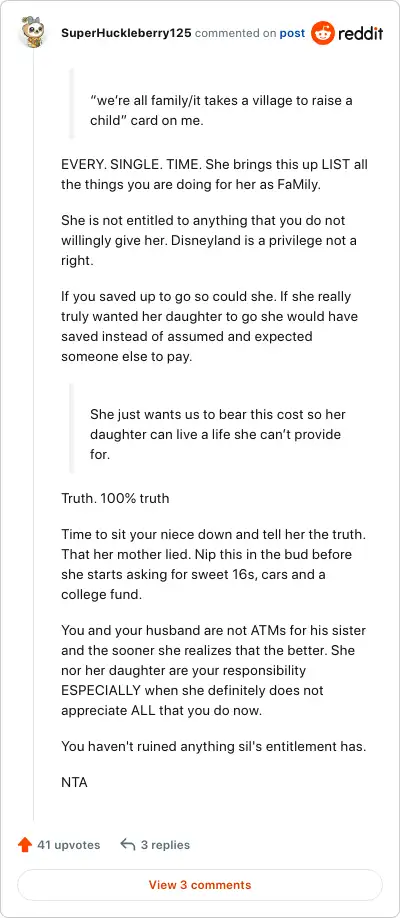
Task: Click the "reddit" wordmark text
Action: [360, 33]
